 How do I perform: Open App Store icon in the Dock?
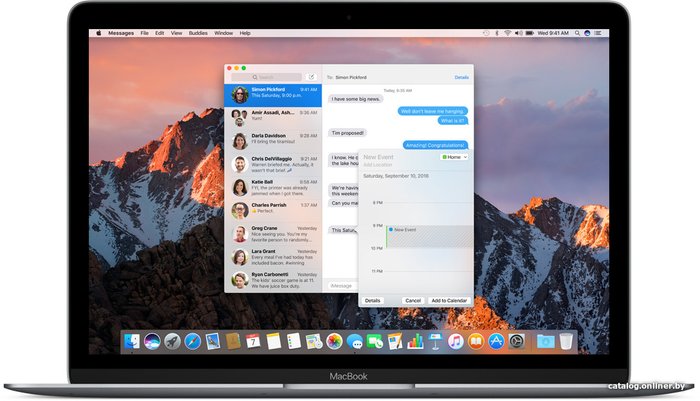[x=496, y=342]
